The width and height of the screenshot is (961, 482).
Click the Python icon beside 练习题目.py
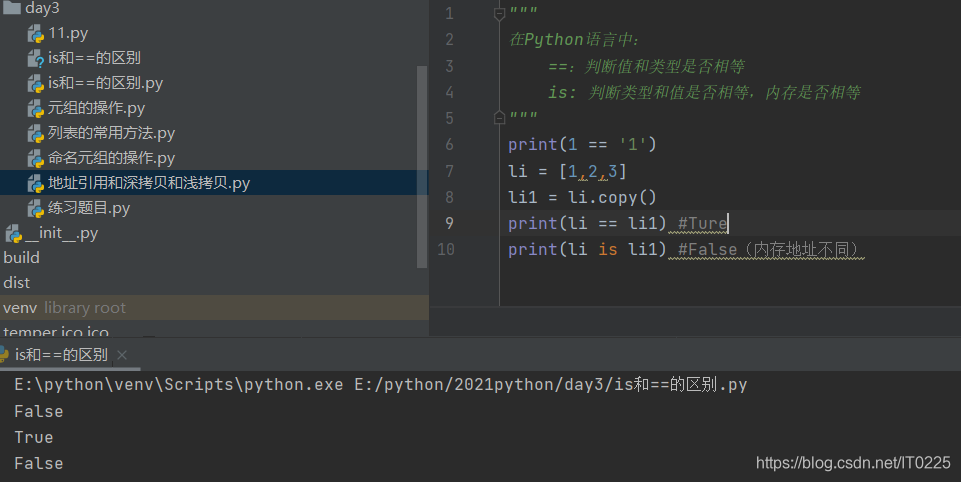tap(36, 209)
